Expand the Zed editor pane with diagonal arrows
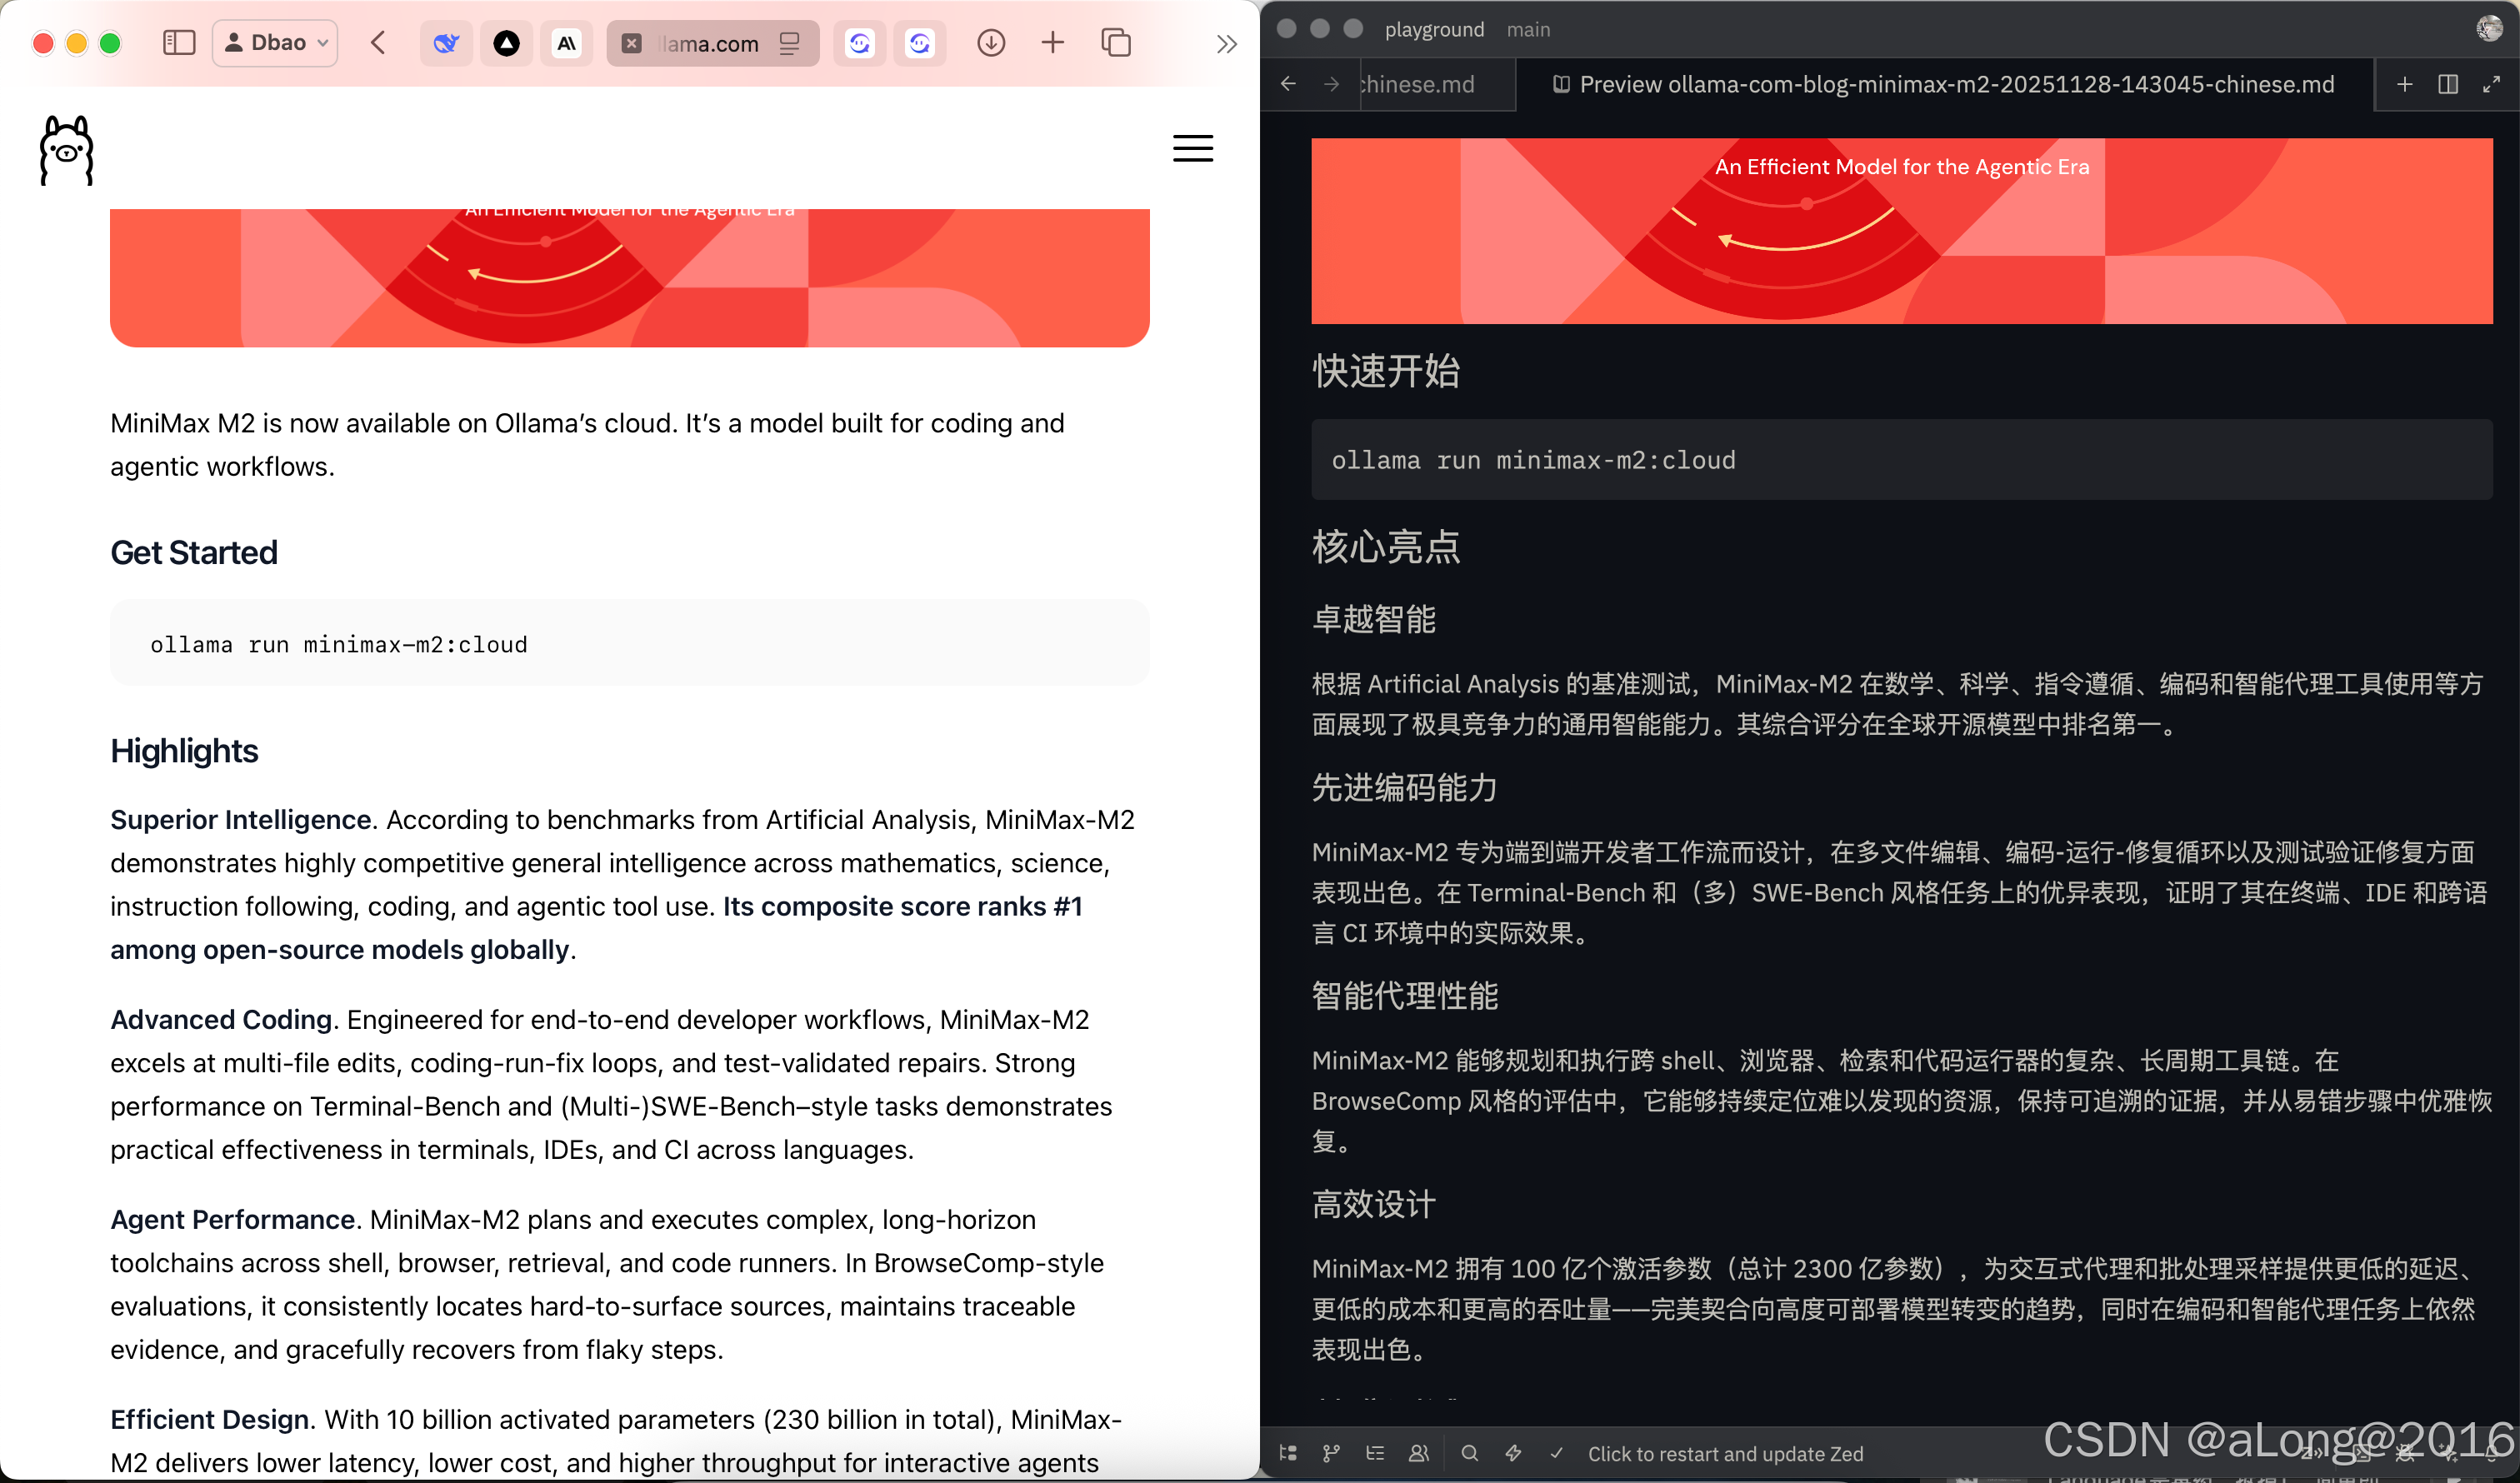This screenshot has width=2520, height=1483. (x=2492, y=84)
